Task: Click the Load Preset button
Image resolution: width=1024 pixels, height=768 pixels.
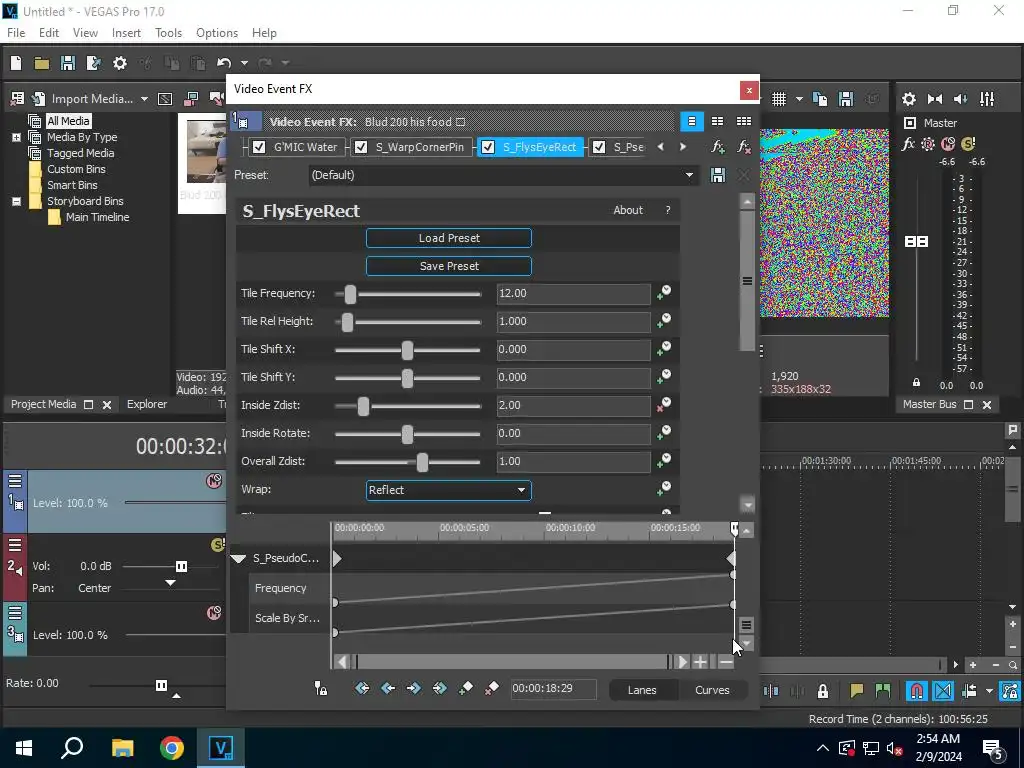Action: coord(449,238)
